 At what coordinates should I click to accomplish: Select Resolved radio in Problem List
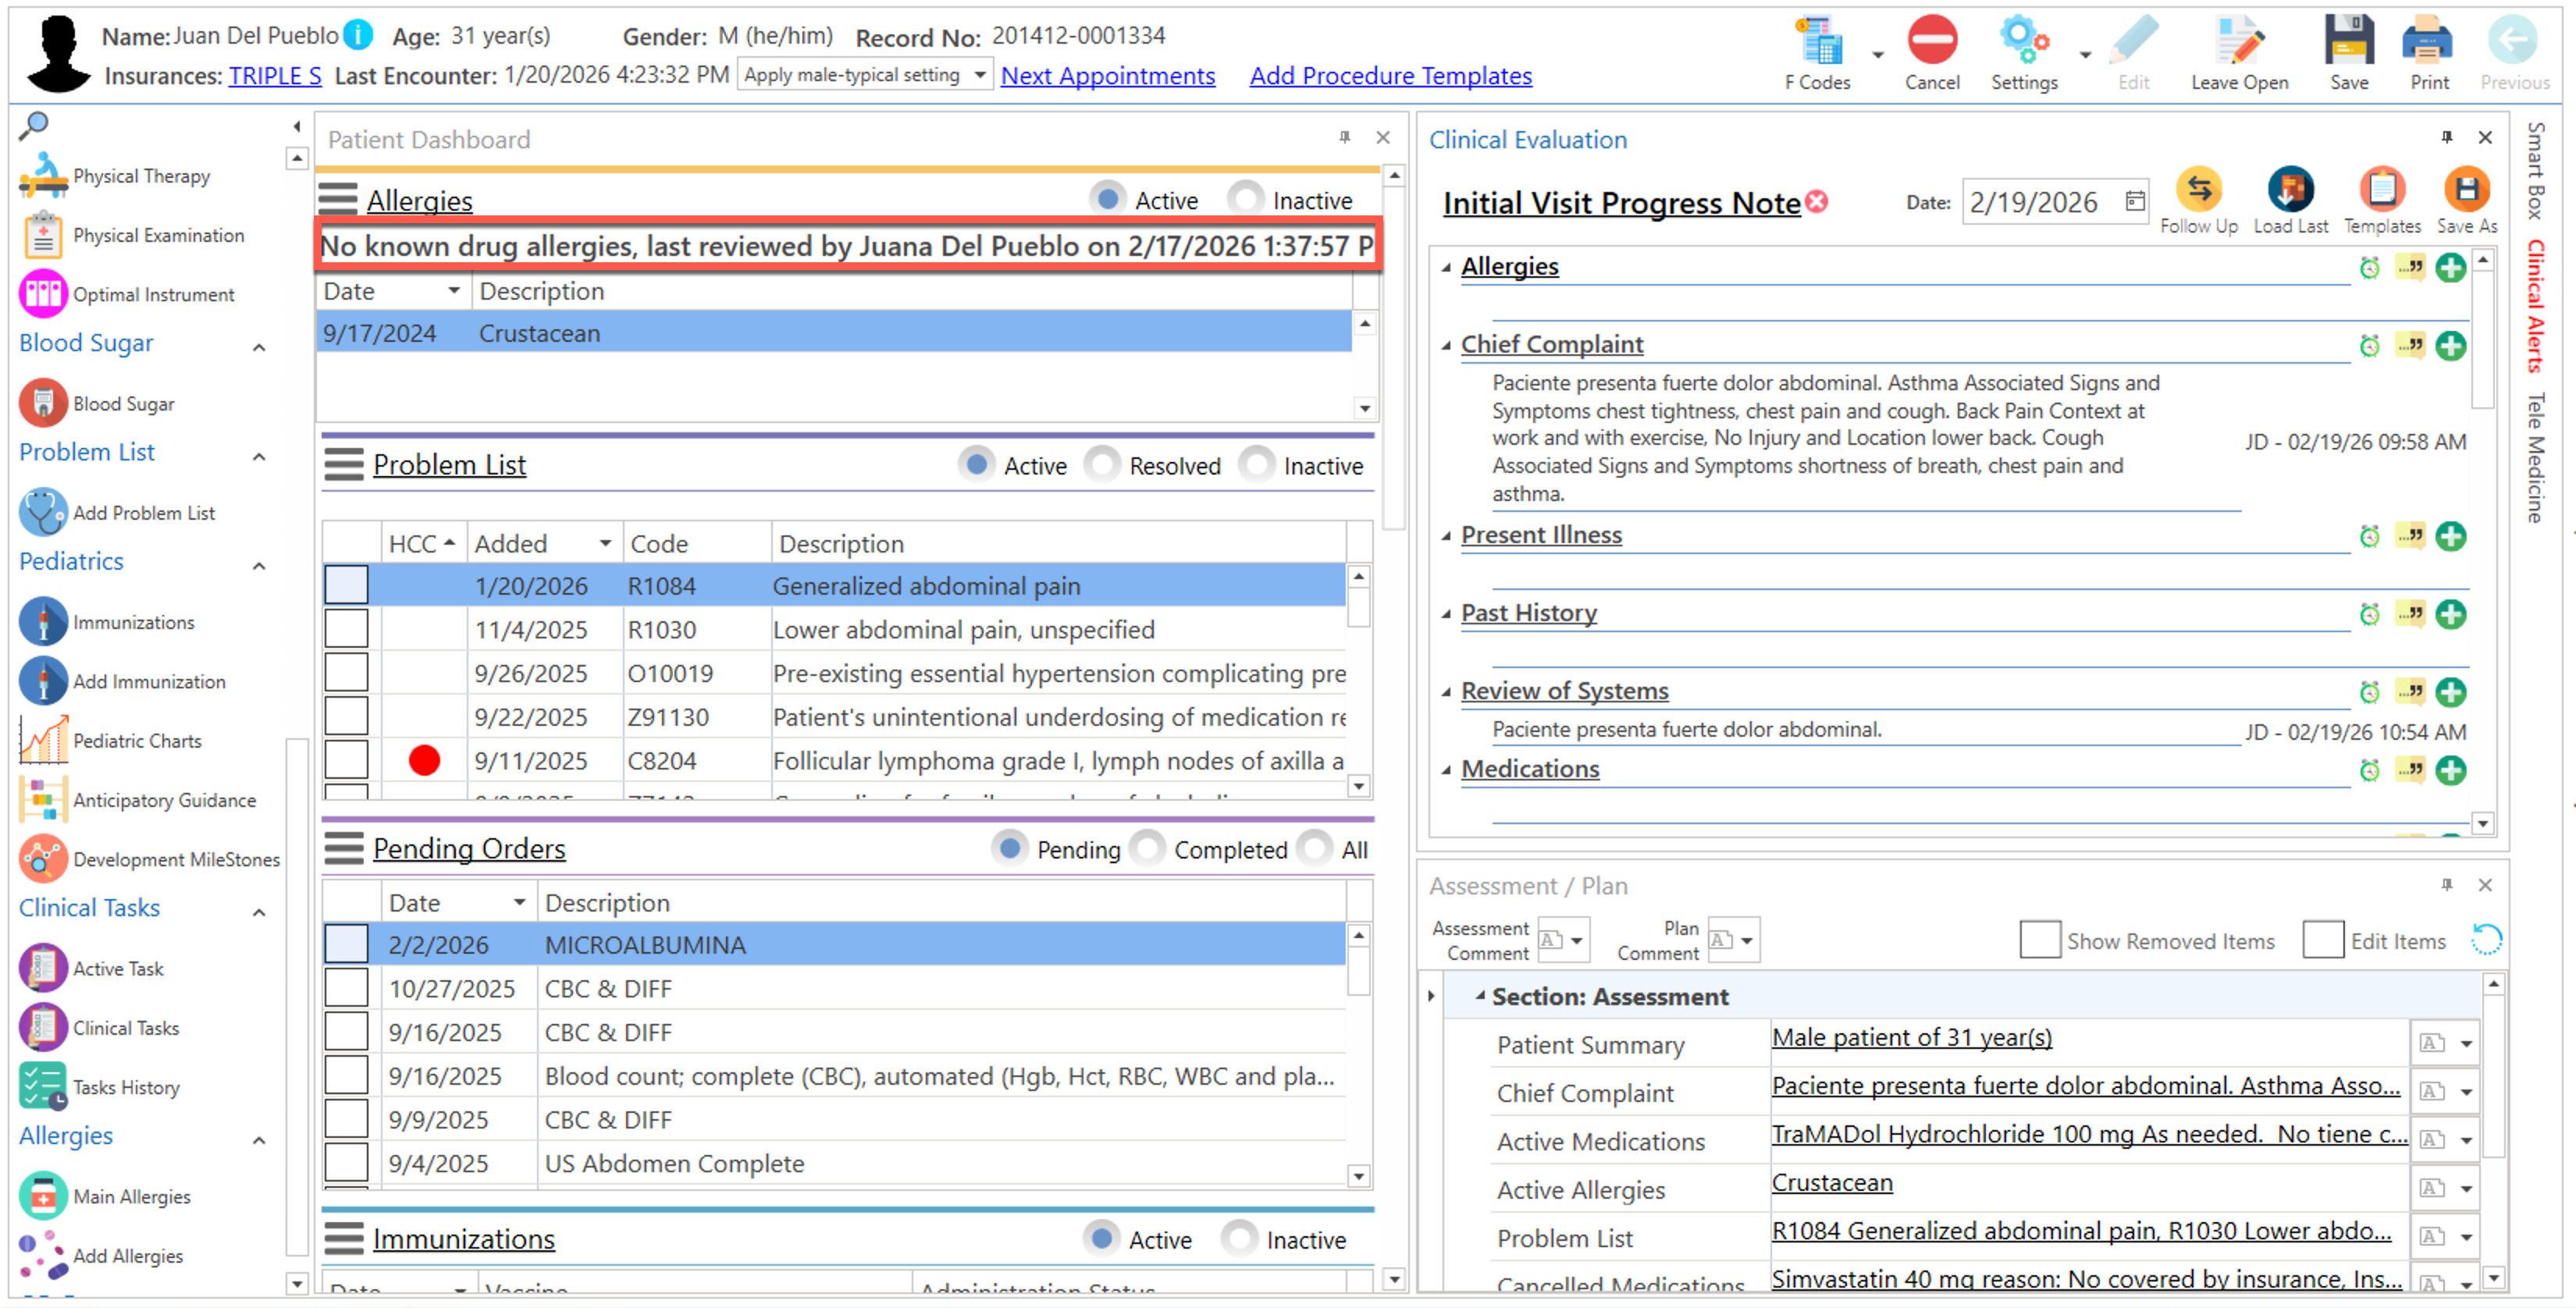(1102, 465)
